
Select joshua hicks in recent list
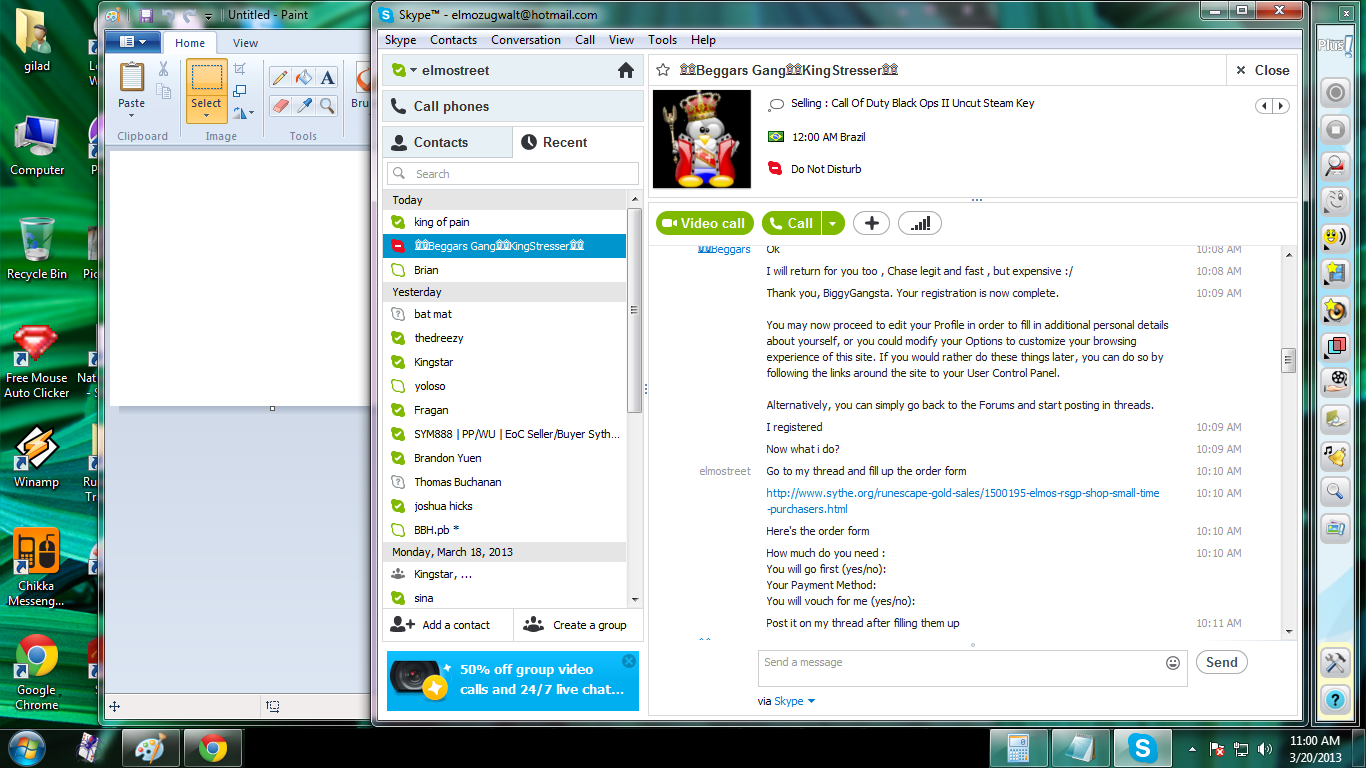[504, 506]
